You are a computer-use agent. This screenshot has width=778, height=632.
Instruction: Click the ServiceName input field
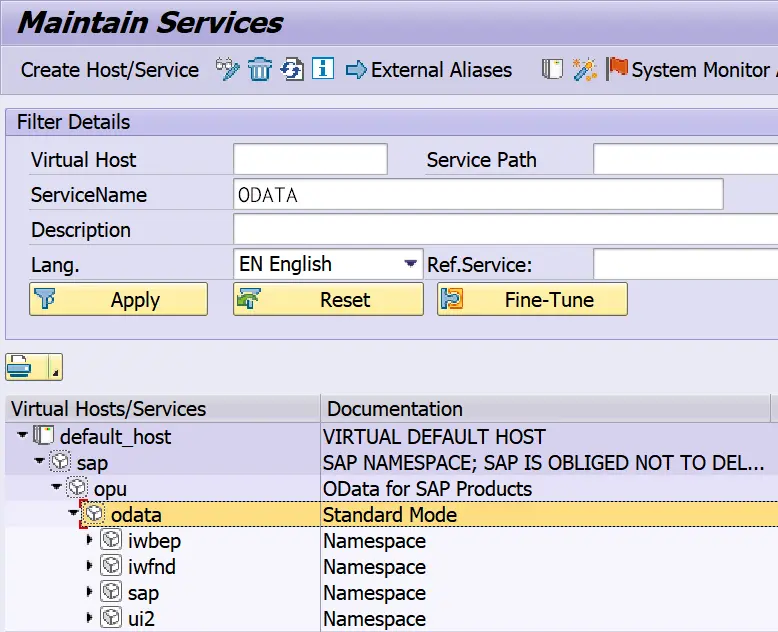(x=477, y=195)
